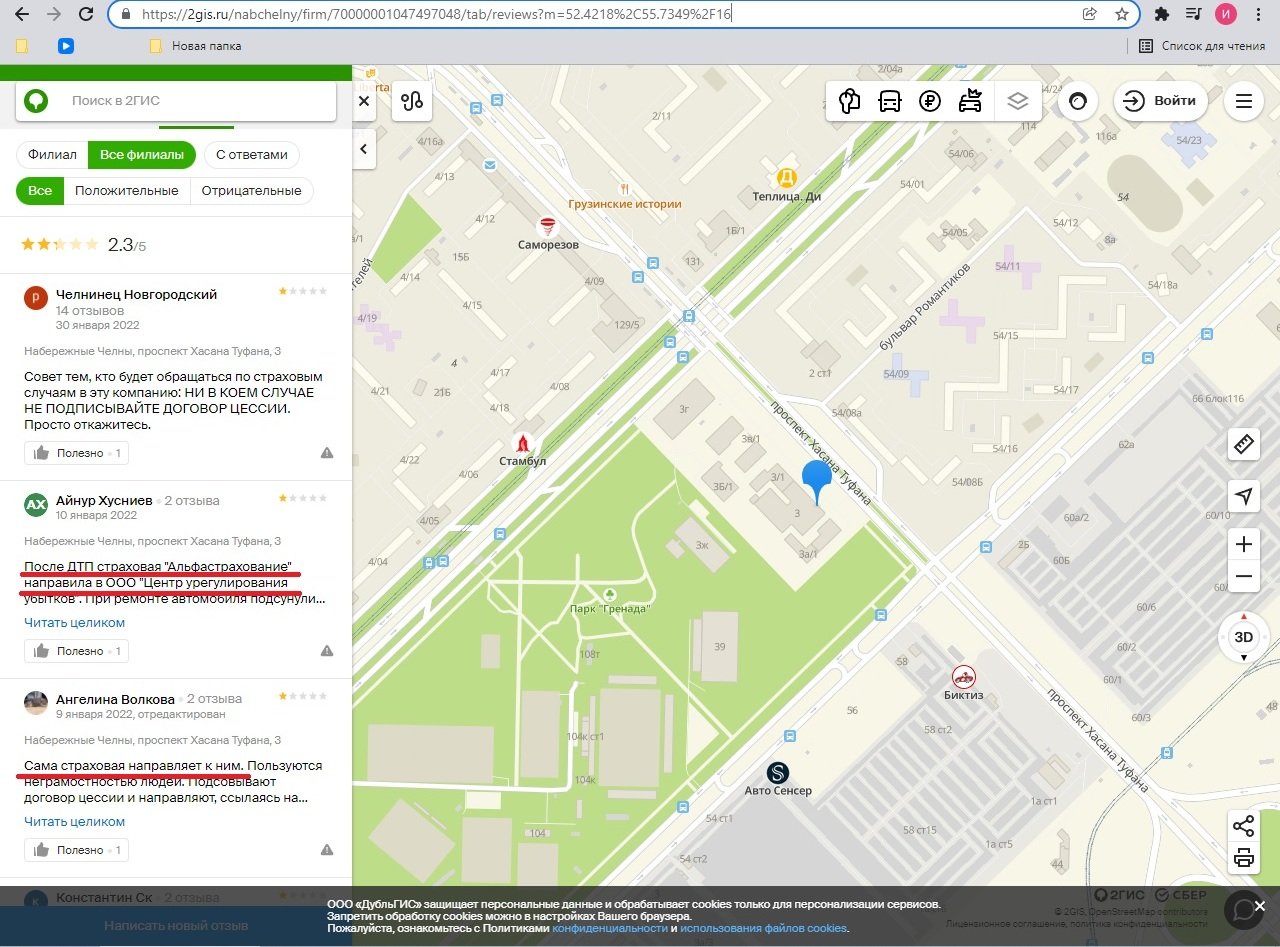Show Все reviews
Viewport: 1280px width, 947px height.
point(40,191)
